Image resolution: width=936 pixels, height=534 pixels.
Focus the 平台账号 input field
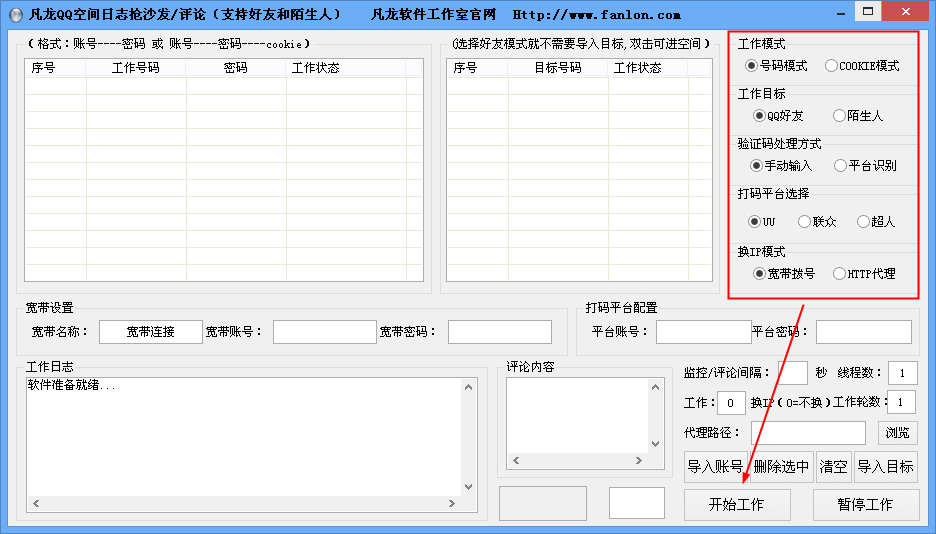point(703,332)
